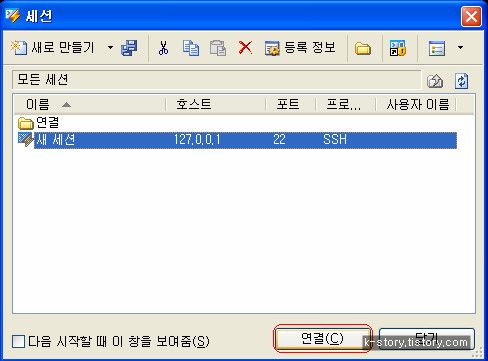Open the dropdown arrow beside 새로 만들기
This screenshot has width=488, height=361.
point(110,48)
